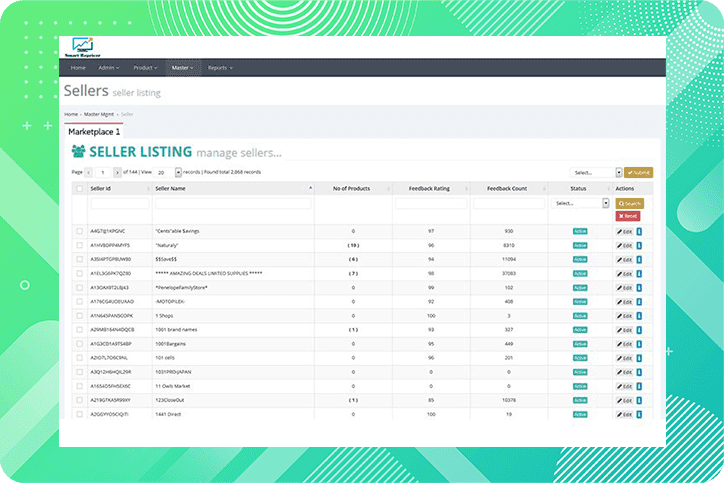Screen dimensions: 724x483
Task: Click seller id A219GTKA5R99XY
Action: tap(110, 400)
